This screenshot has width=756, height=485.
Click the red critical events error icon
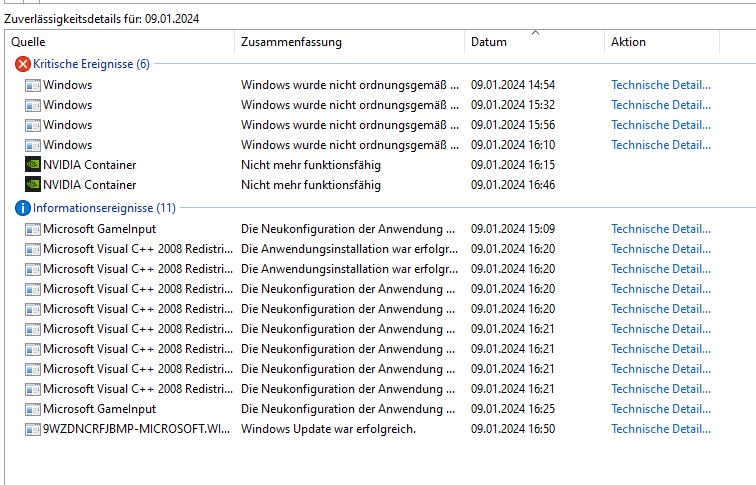[x=23, y=64]
